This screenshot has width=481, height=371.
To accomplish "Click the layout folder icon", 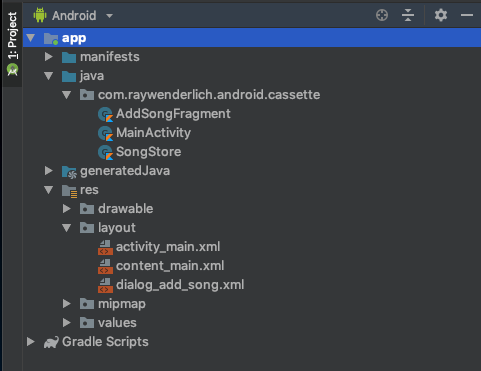I will point(87,228).
